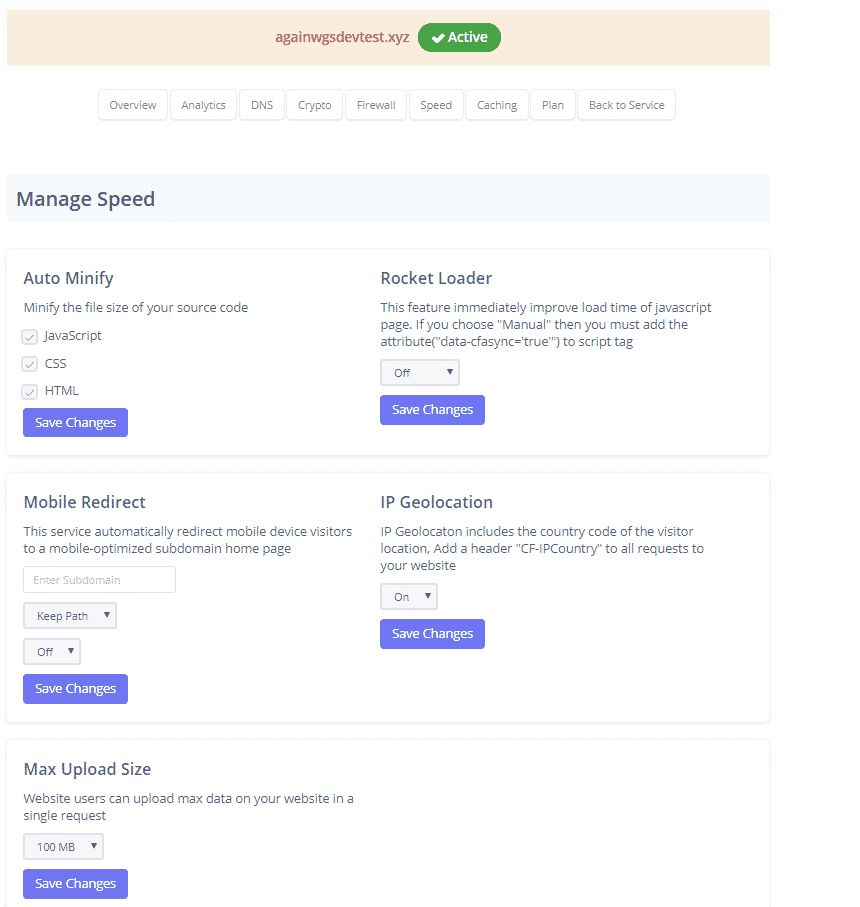
Task: Toggle the HTML minify checkbox
Action: (x=30, y=391)
